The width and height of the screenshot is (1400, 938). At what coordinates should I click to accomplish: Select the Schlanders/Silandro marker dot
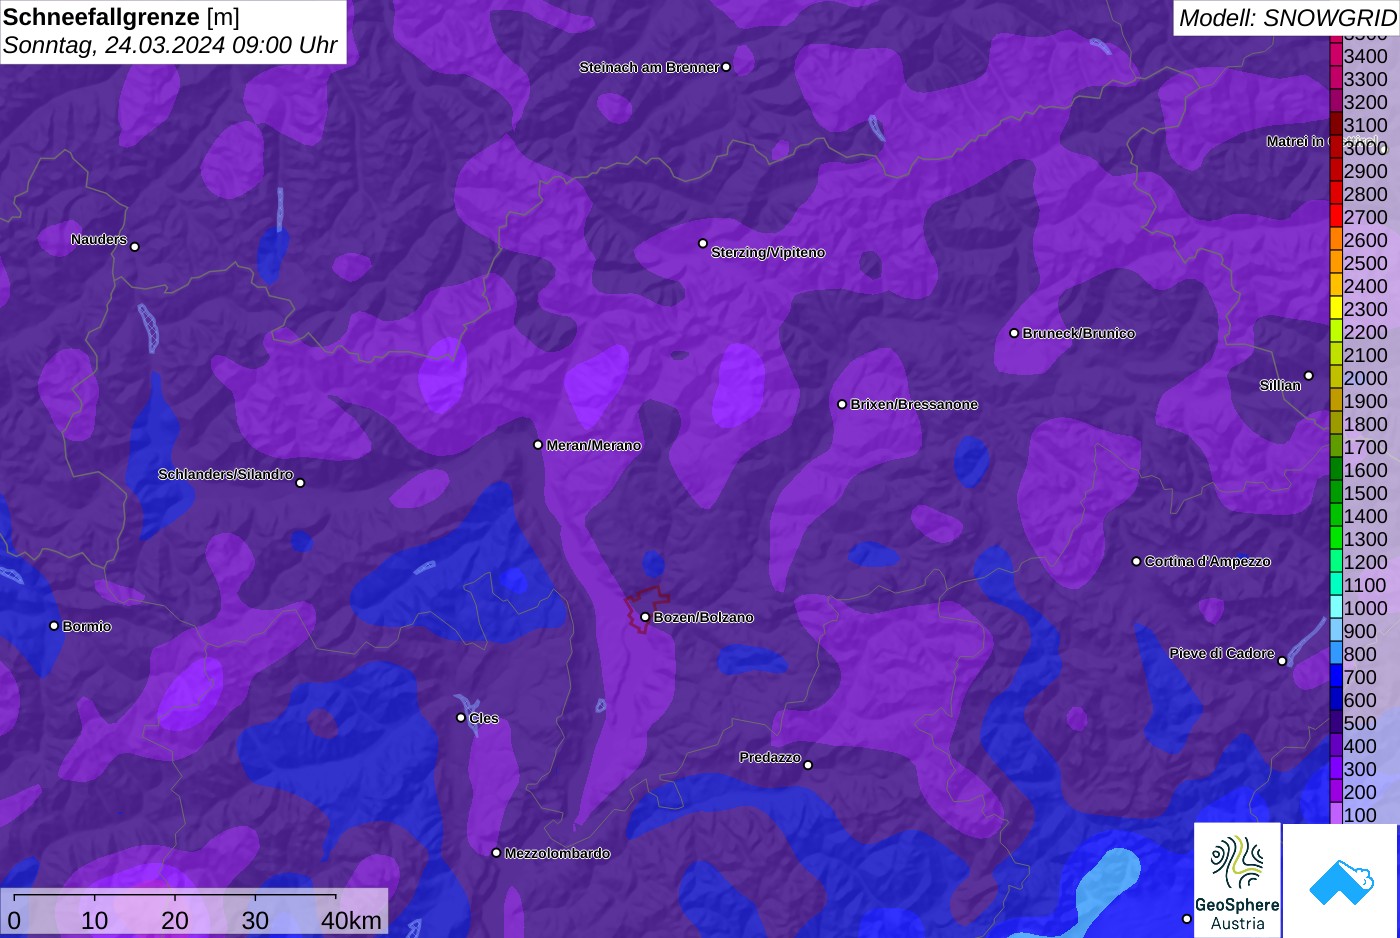click(x=300, y=483)
